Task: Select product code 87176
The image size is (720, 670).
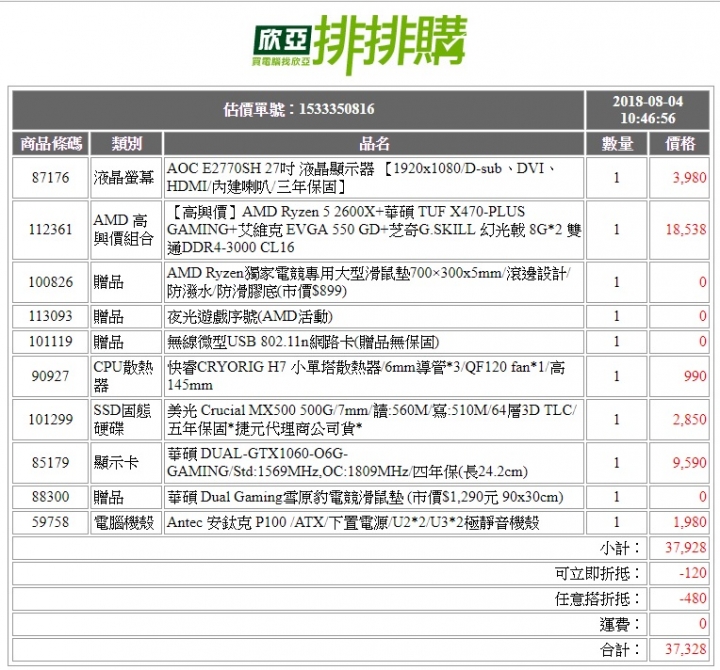Action: coord(51,178)
